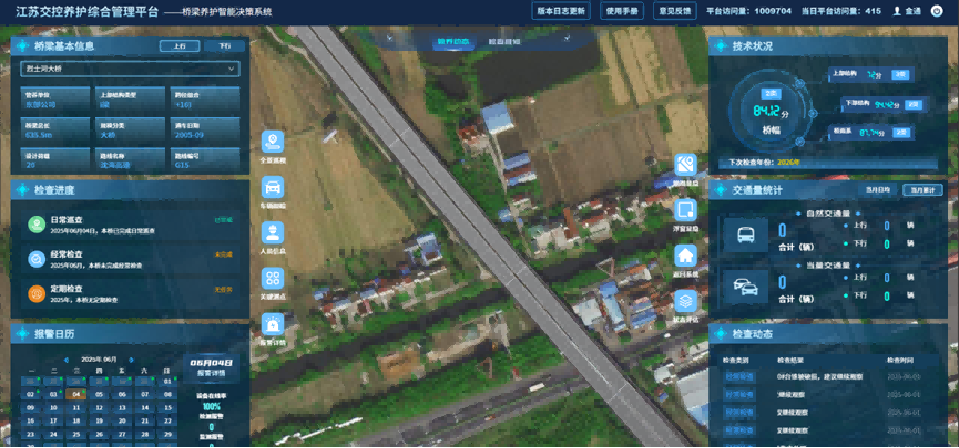Select the second center tab above map

[504, 43]
